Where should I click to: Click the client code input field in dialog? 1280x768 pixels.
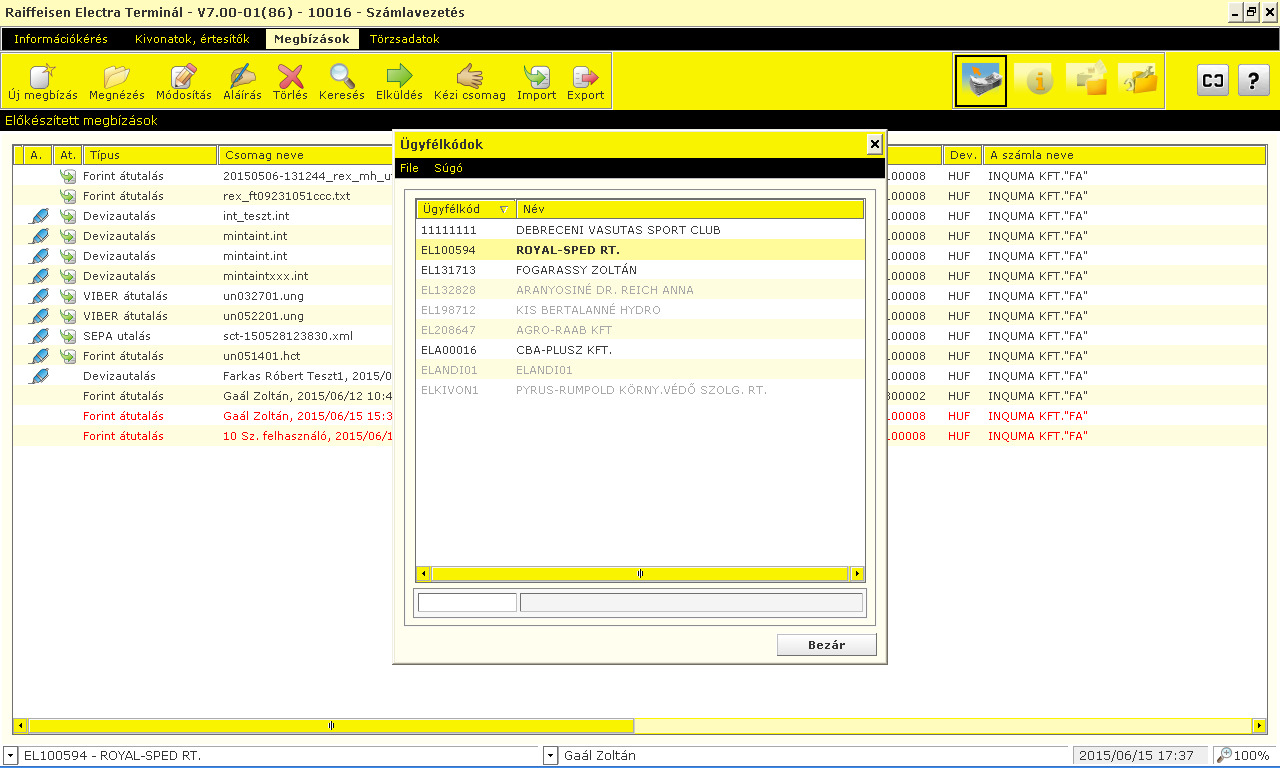pos(467,602)
